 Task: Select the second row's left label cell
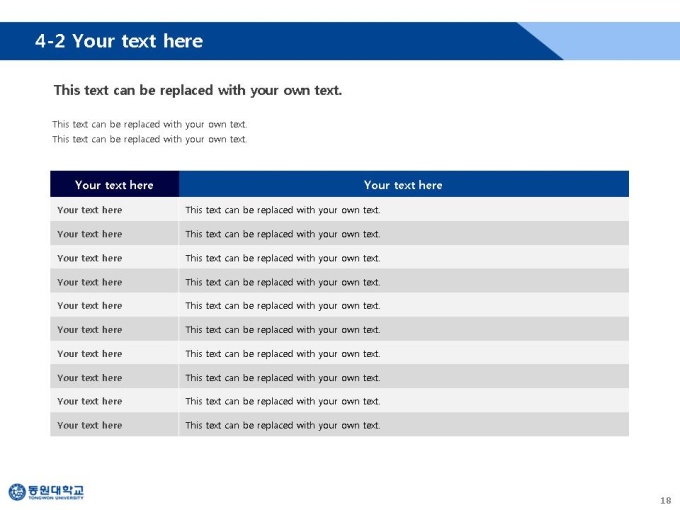click(x=114, y=233)
